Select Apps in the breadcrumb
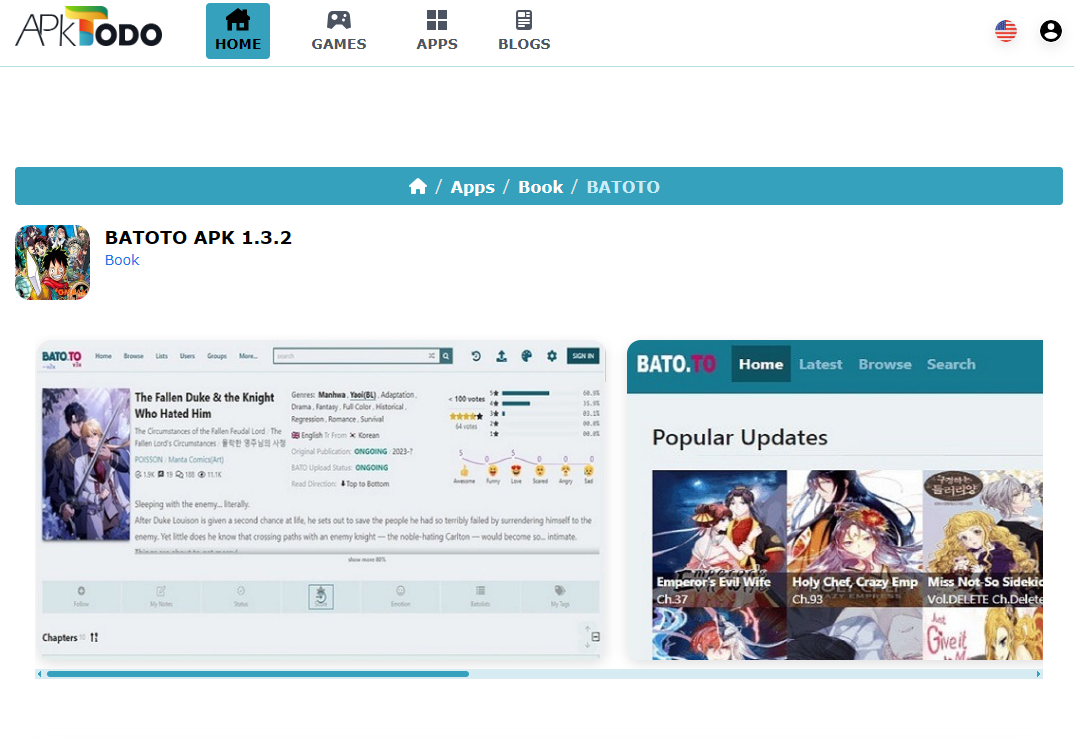The height and width of the screenshot is (738, 1074). (x=472, y=187)
